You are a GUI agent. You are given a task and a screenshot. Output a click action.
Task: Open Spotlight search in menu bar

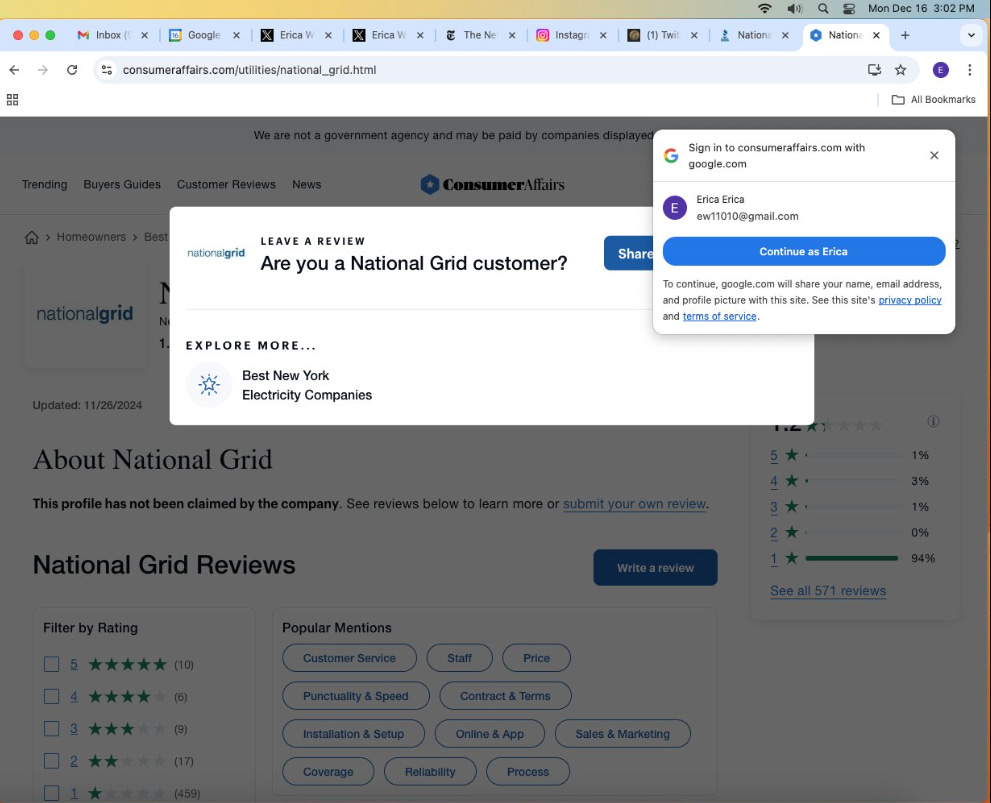(823, 8)
